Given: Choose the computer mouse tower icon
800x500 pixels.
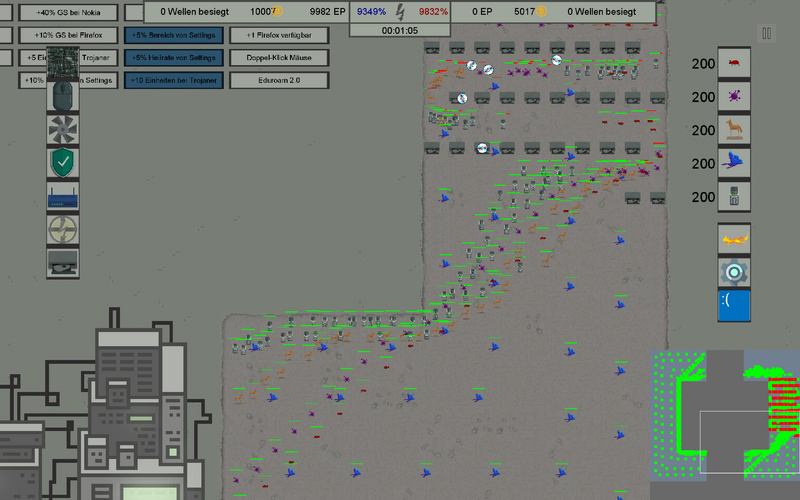Looking at the screenshot, I should [63, 96].
